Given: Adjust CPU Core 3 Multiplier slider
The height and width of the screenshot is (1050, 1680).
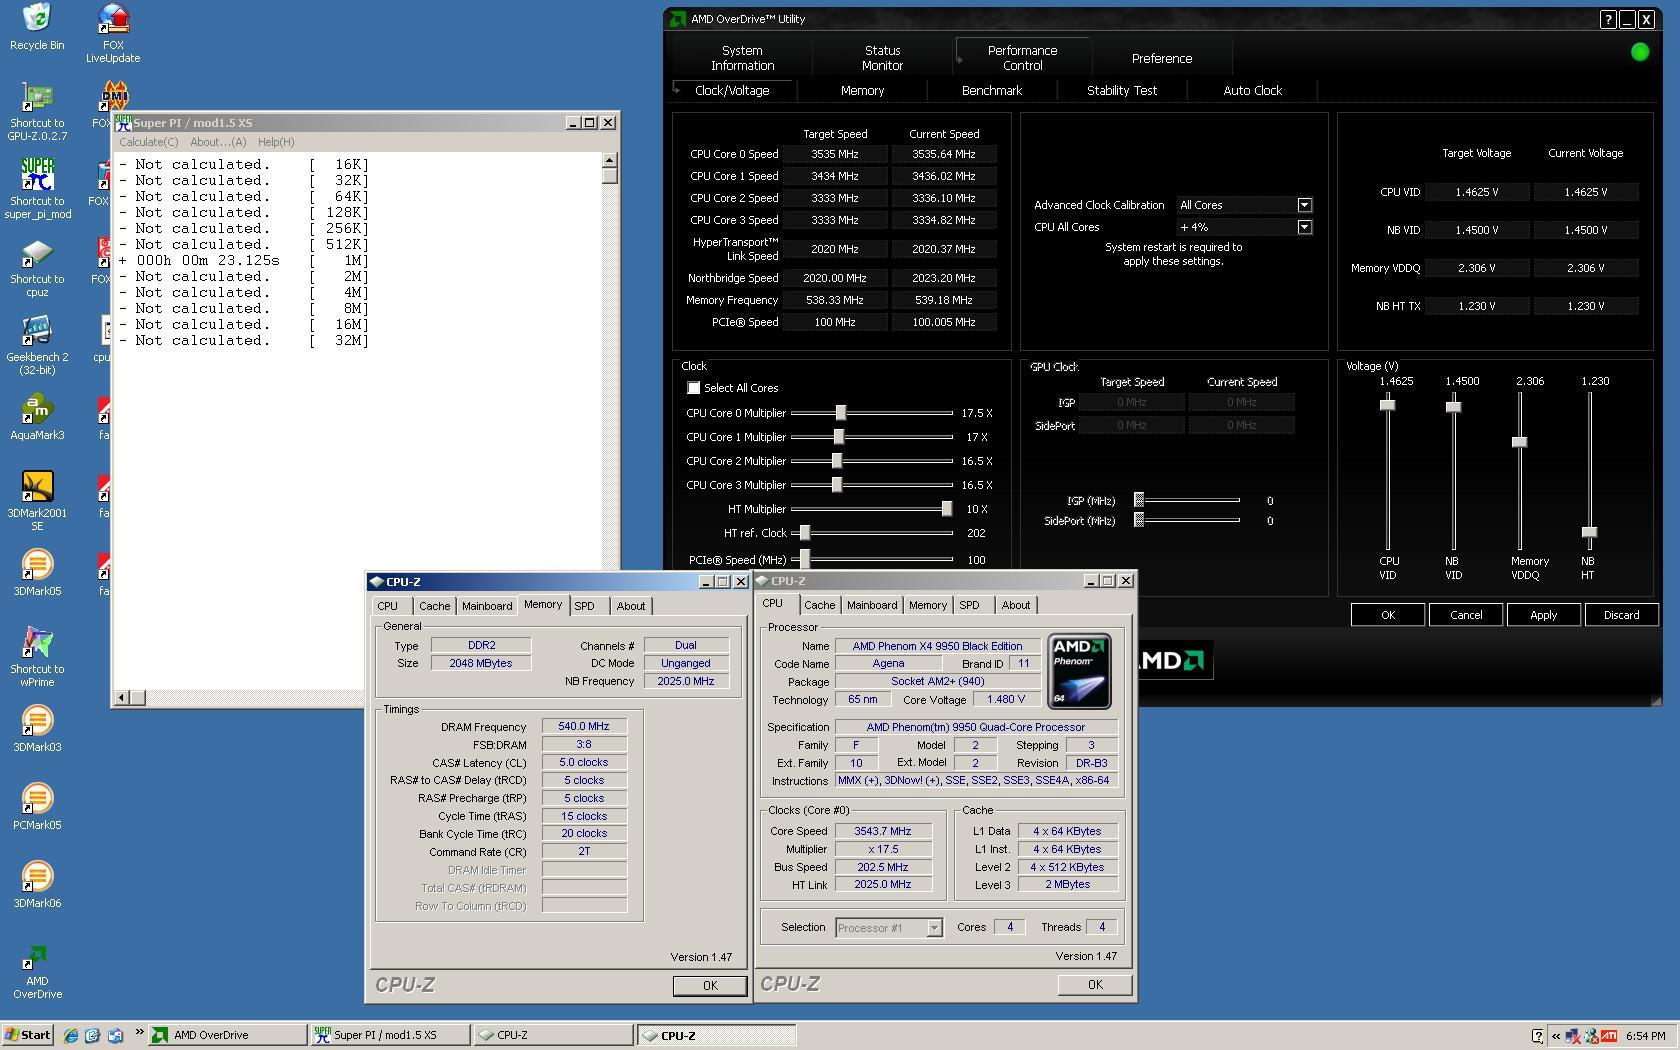Looking at the screenshot, I should click(837, 485).
